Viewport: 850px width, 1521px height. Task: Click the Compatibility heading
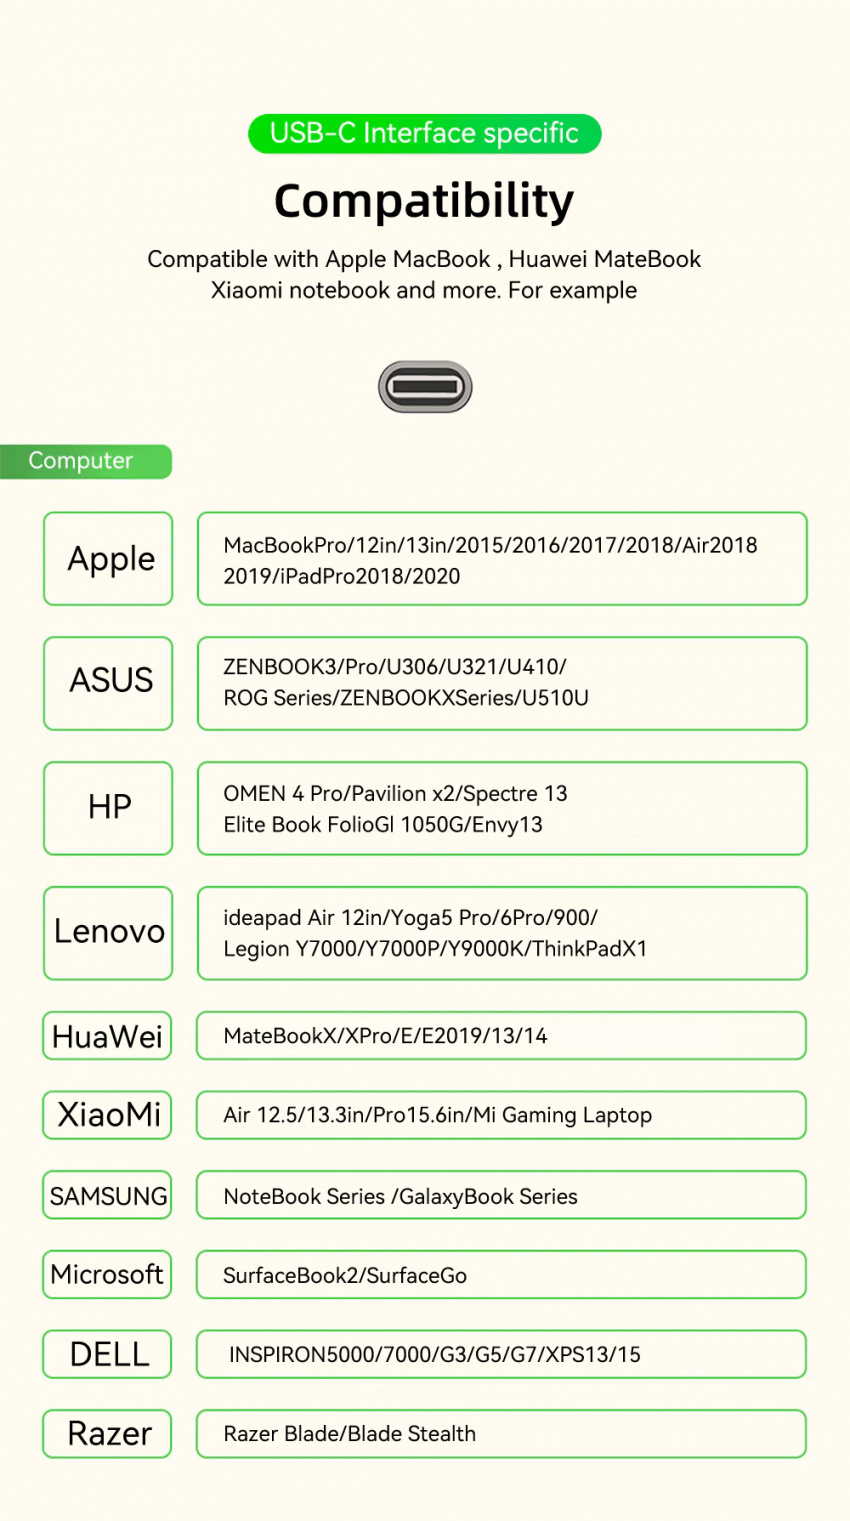tap(425, 201)
